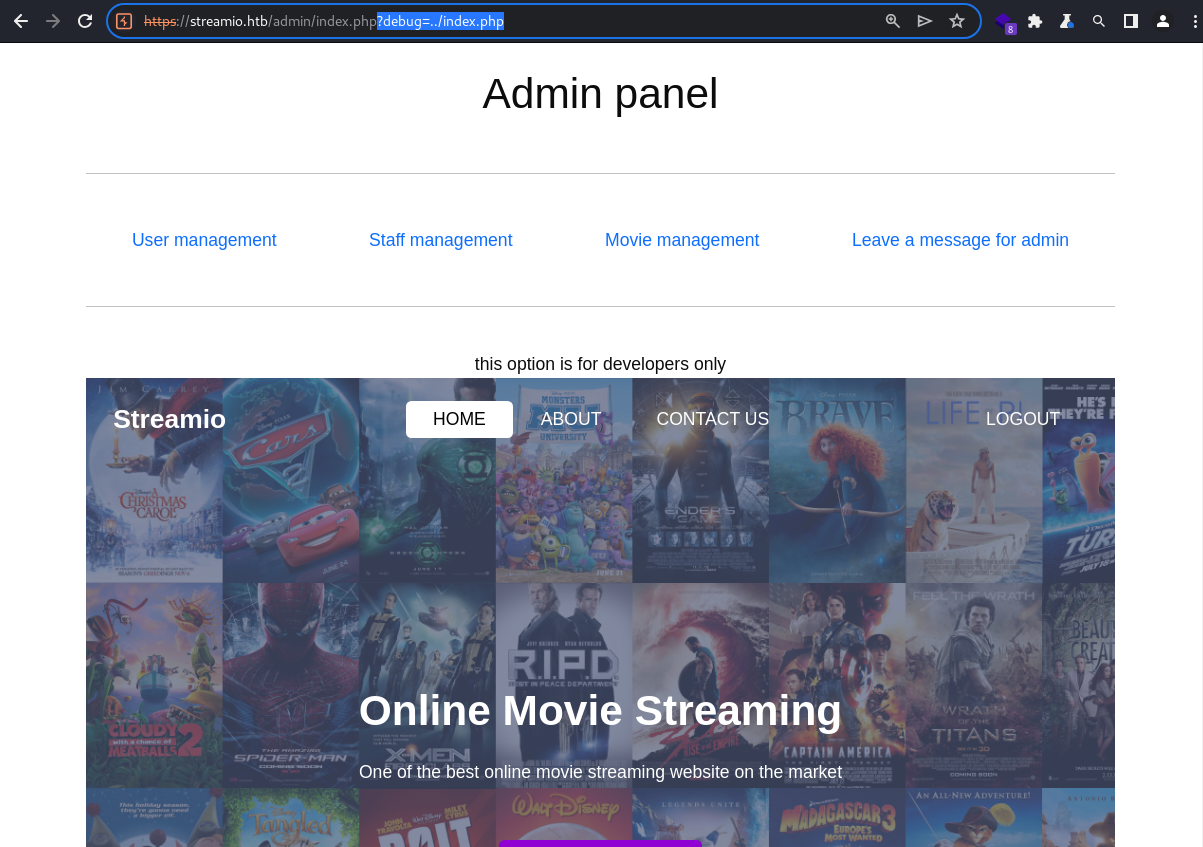This screenshot has height=847, width=1203.
Task: Open Leave a message for admin
Action: [x=960, y=240]
